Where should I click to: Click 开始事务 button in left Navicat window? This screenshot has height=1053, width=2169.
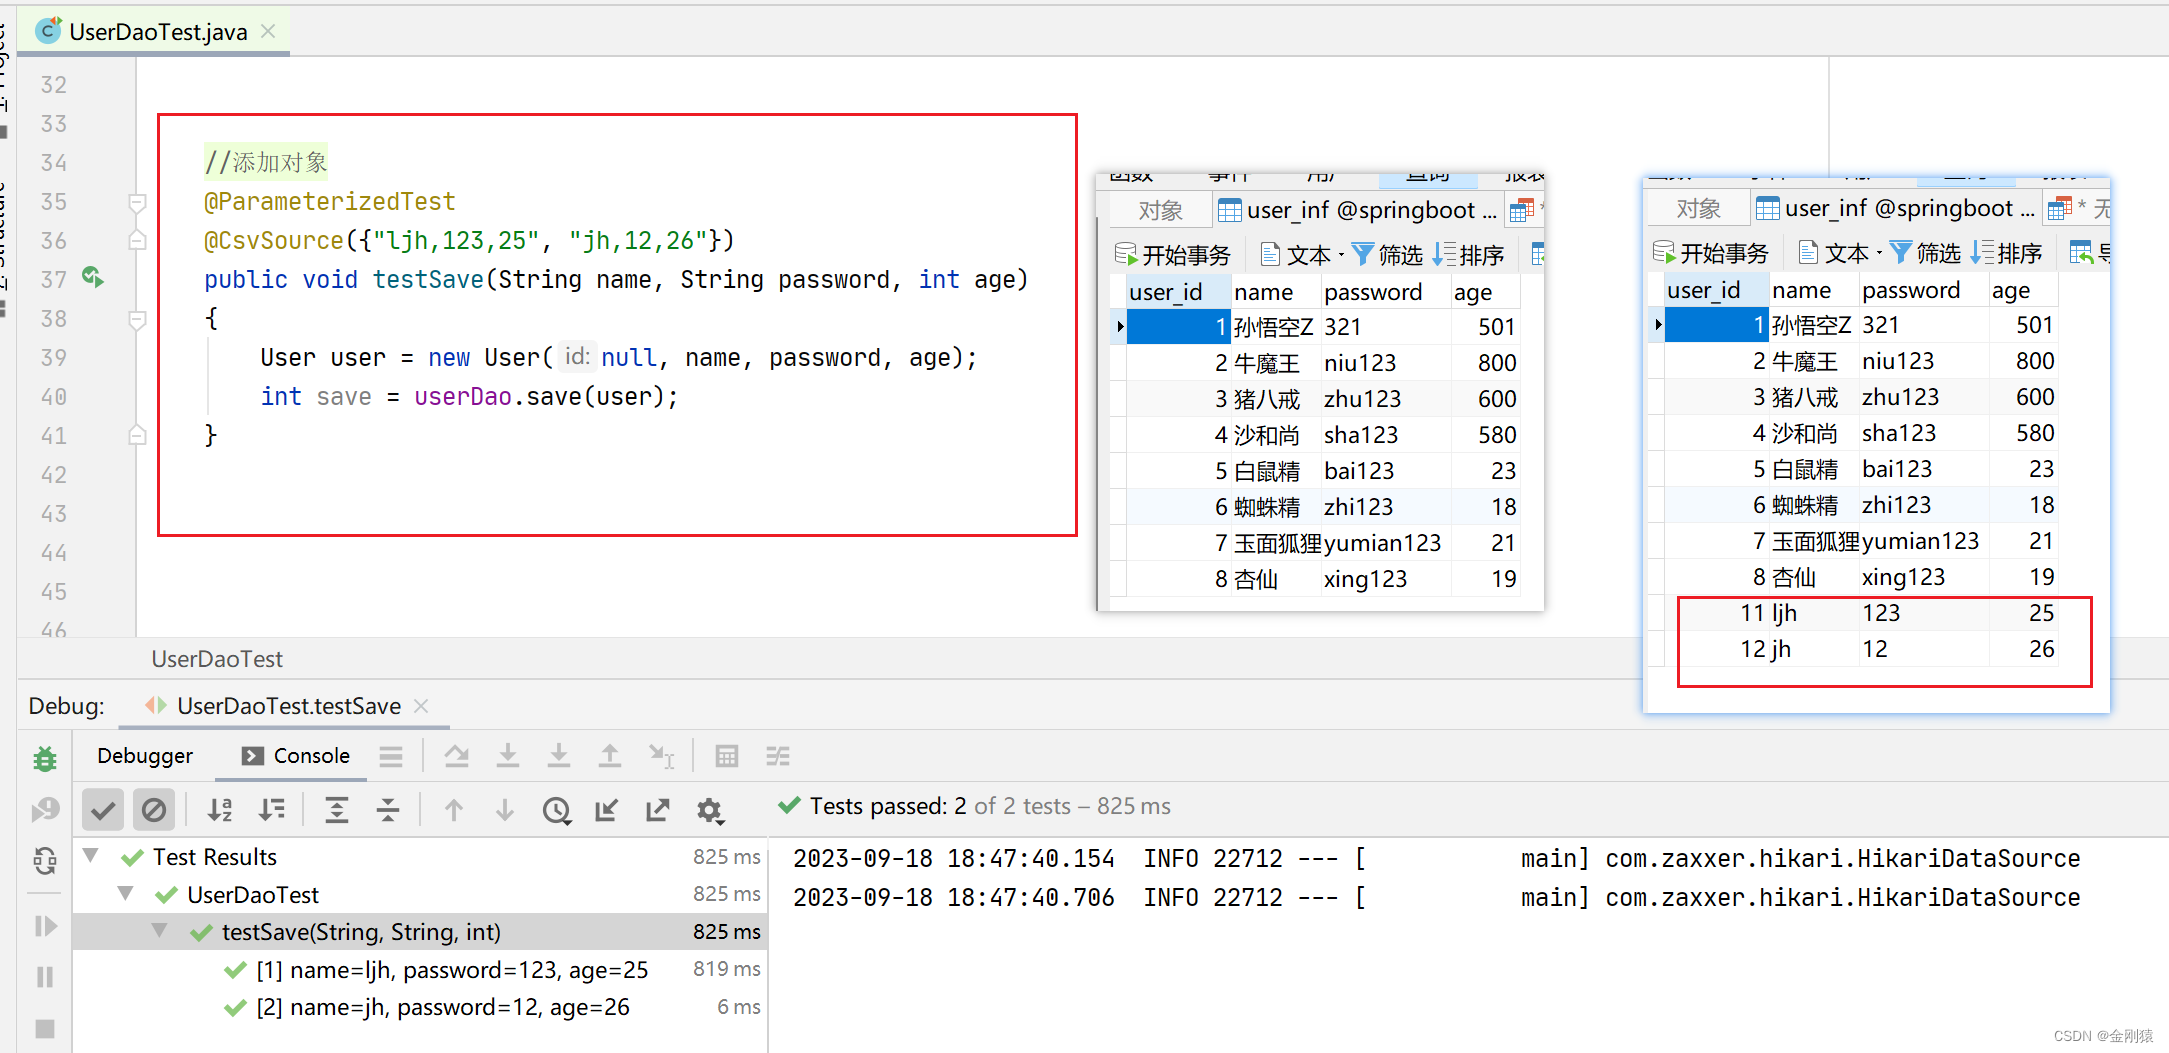pos(1172,255)
